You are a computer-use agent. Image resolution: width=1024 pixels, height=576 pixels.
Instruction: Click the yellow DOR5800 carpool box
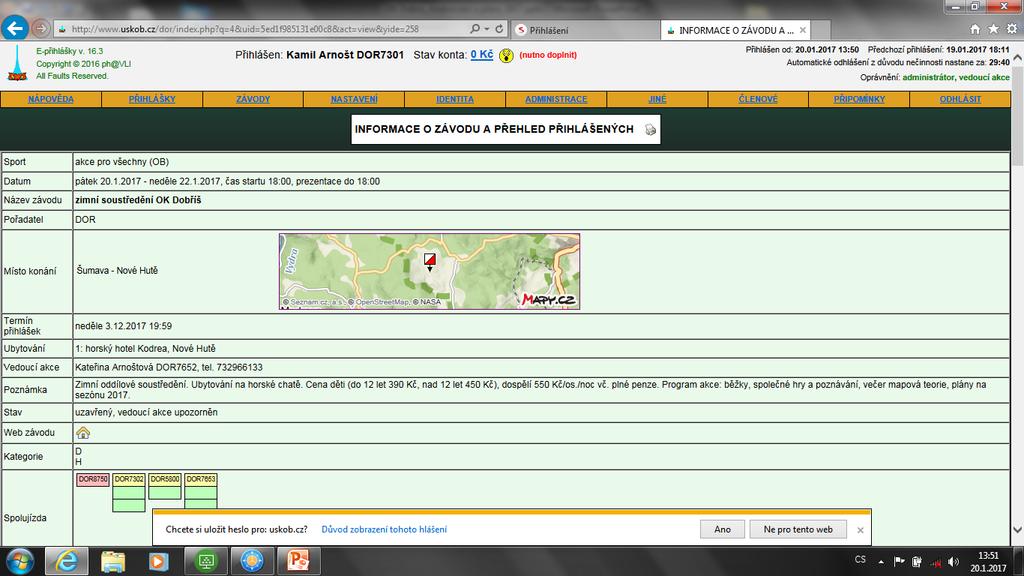pyautogui.click(x=165, y=479)
